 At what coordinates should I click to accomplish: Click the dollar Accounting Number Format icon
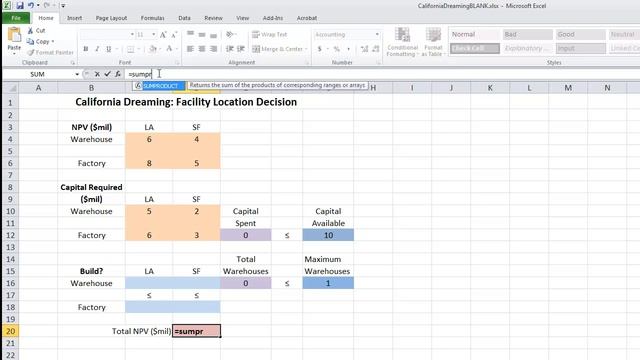click(320, 49)
